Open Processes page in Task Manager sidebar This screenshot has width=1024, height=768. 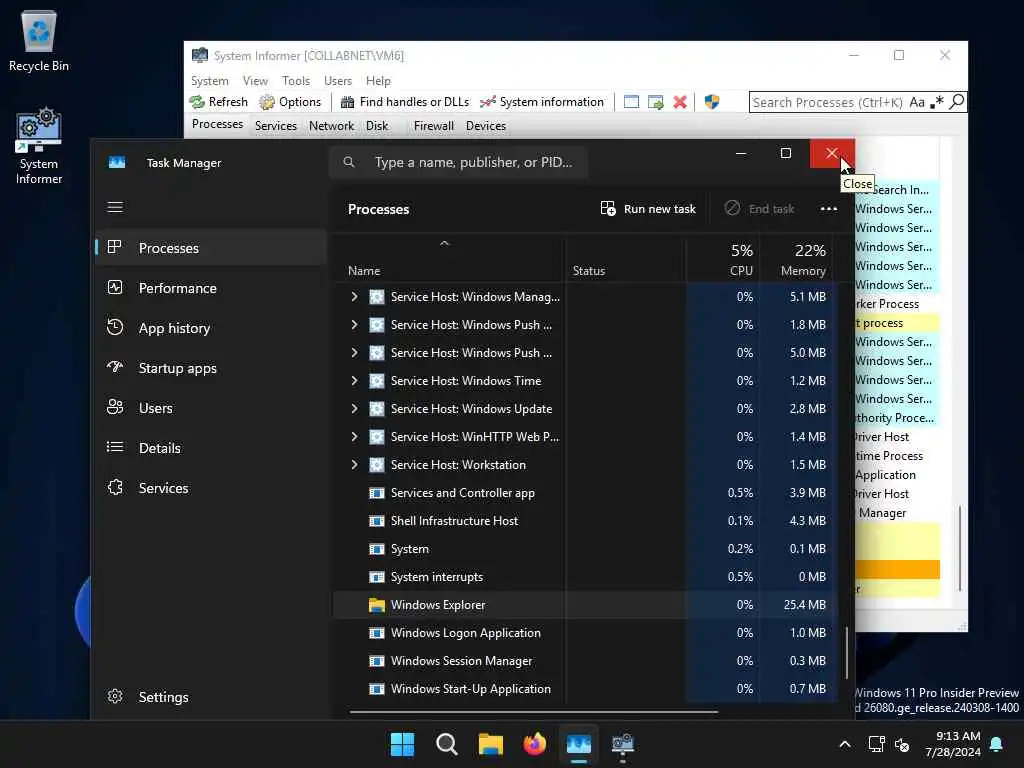[x=210, y=248]
